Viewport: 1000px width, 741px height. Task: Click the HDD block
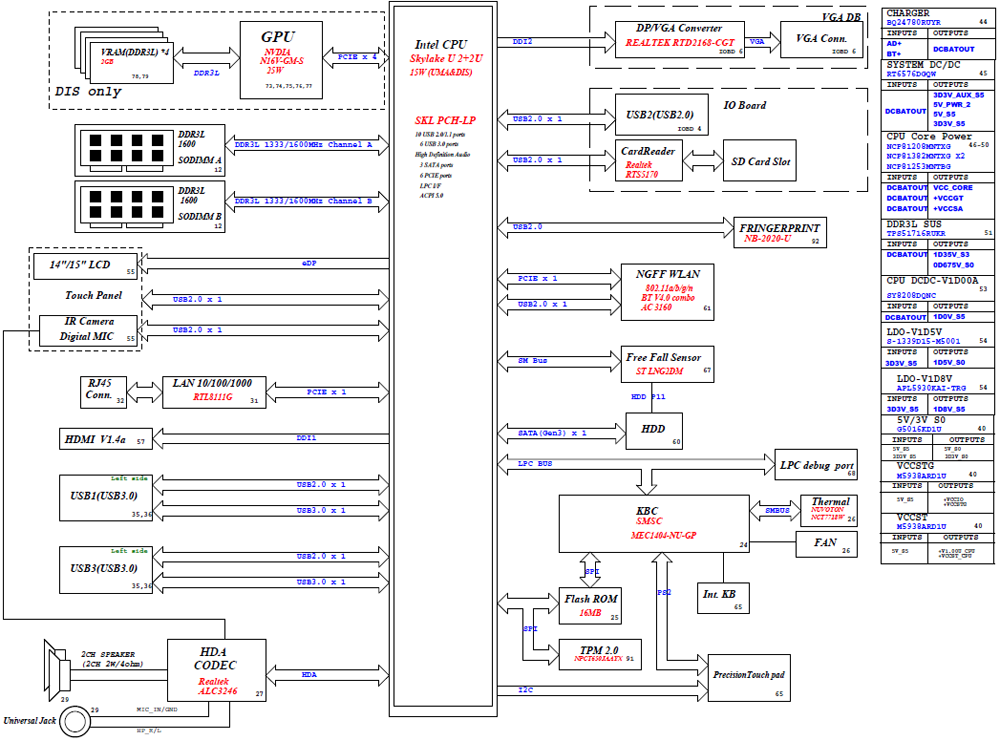654,431
